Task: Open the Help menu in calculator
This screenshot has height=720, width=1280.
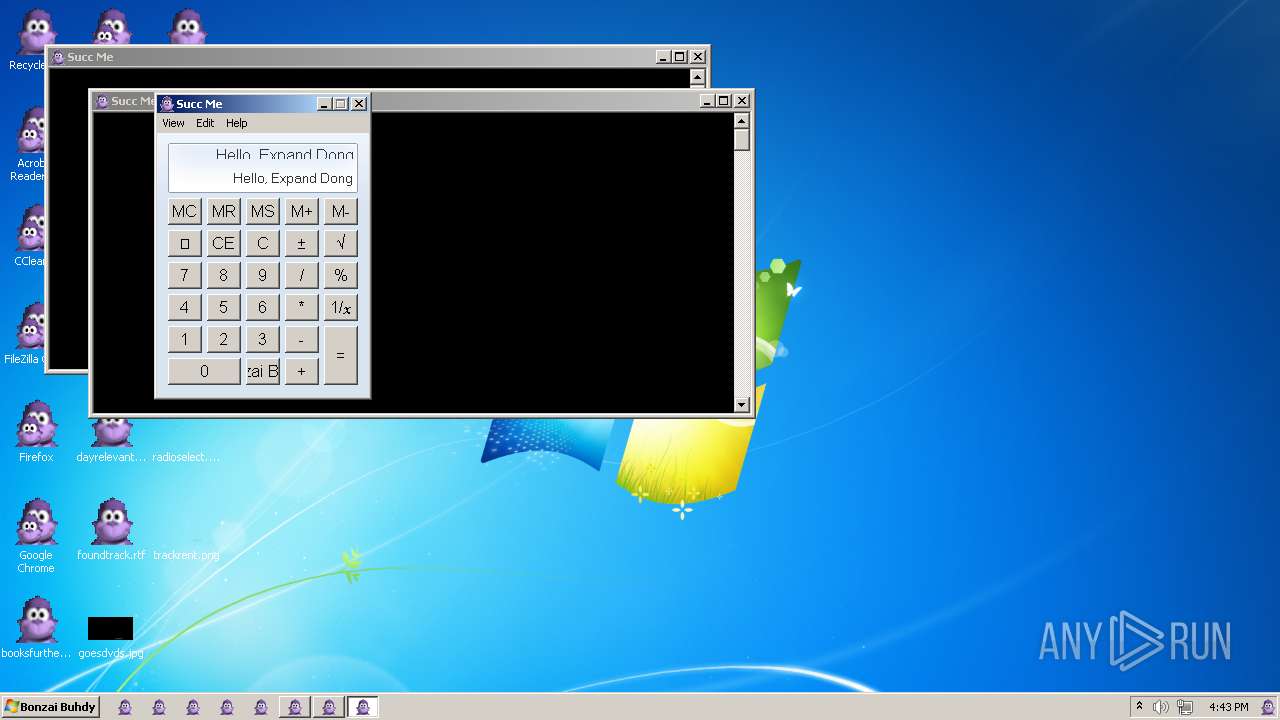Action: click(x=236, y=123)
